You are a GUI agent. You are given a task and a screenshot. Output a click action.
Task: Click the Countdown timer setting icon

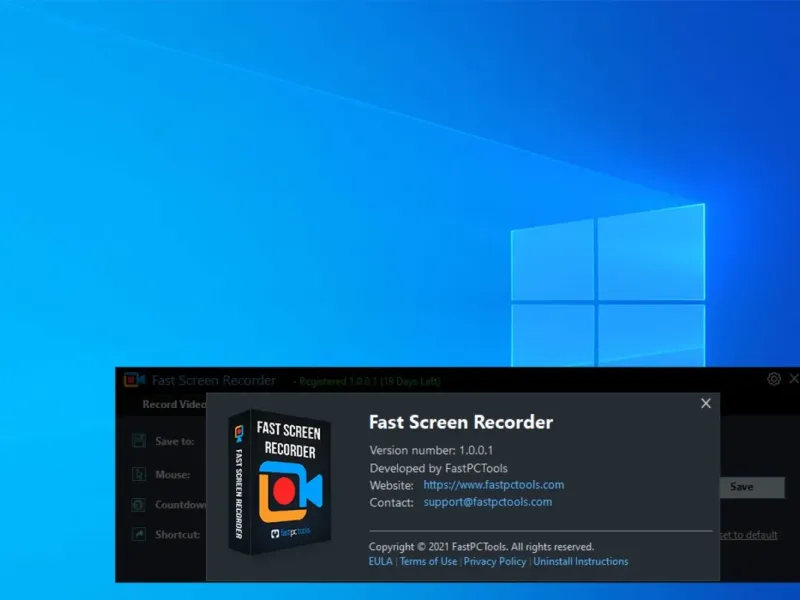tap(139, 505)
